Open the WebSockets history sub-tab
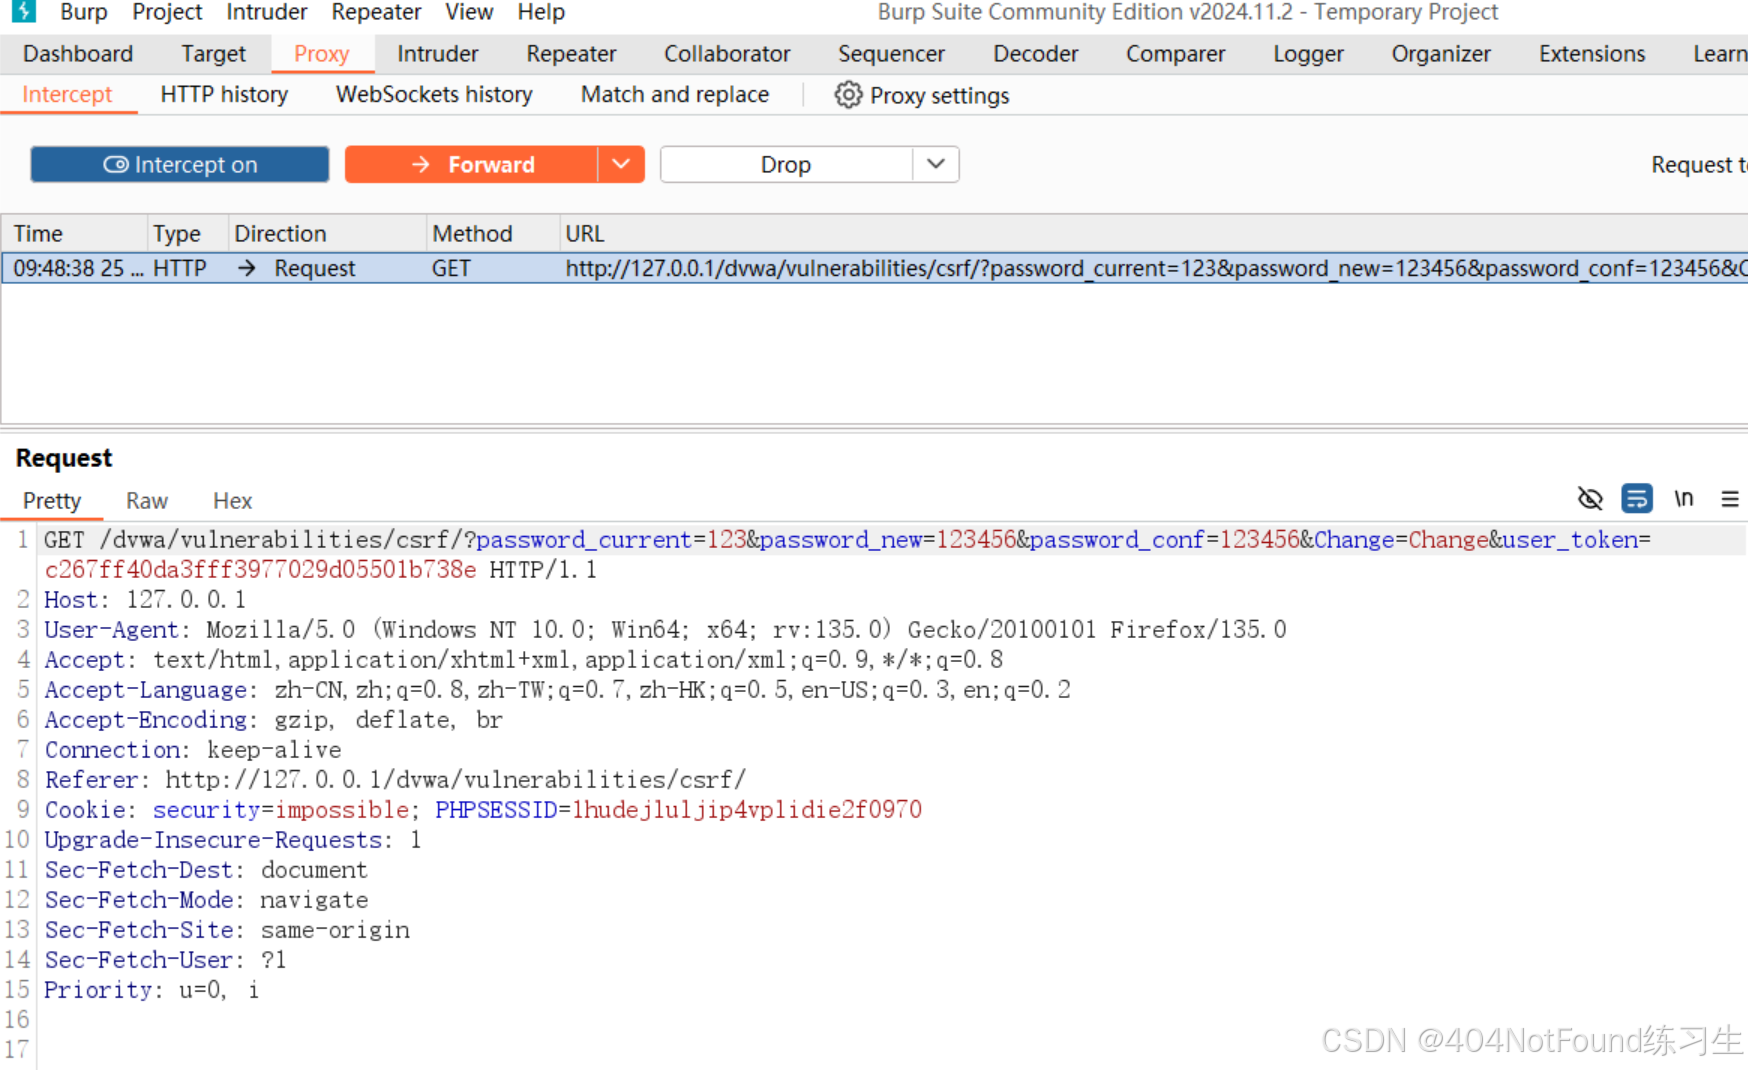This screenshot has width=1748, height=1070. pos(434,95)
